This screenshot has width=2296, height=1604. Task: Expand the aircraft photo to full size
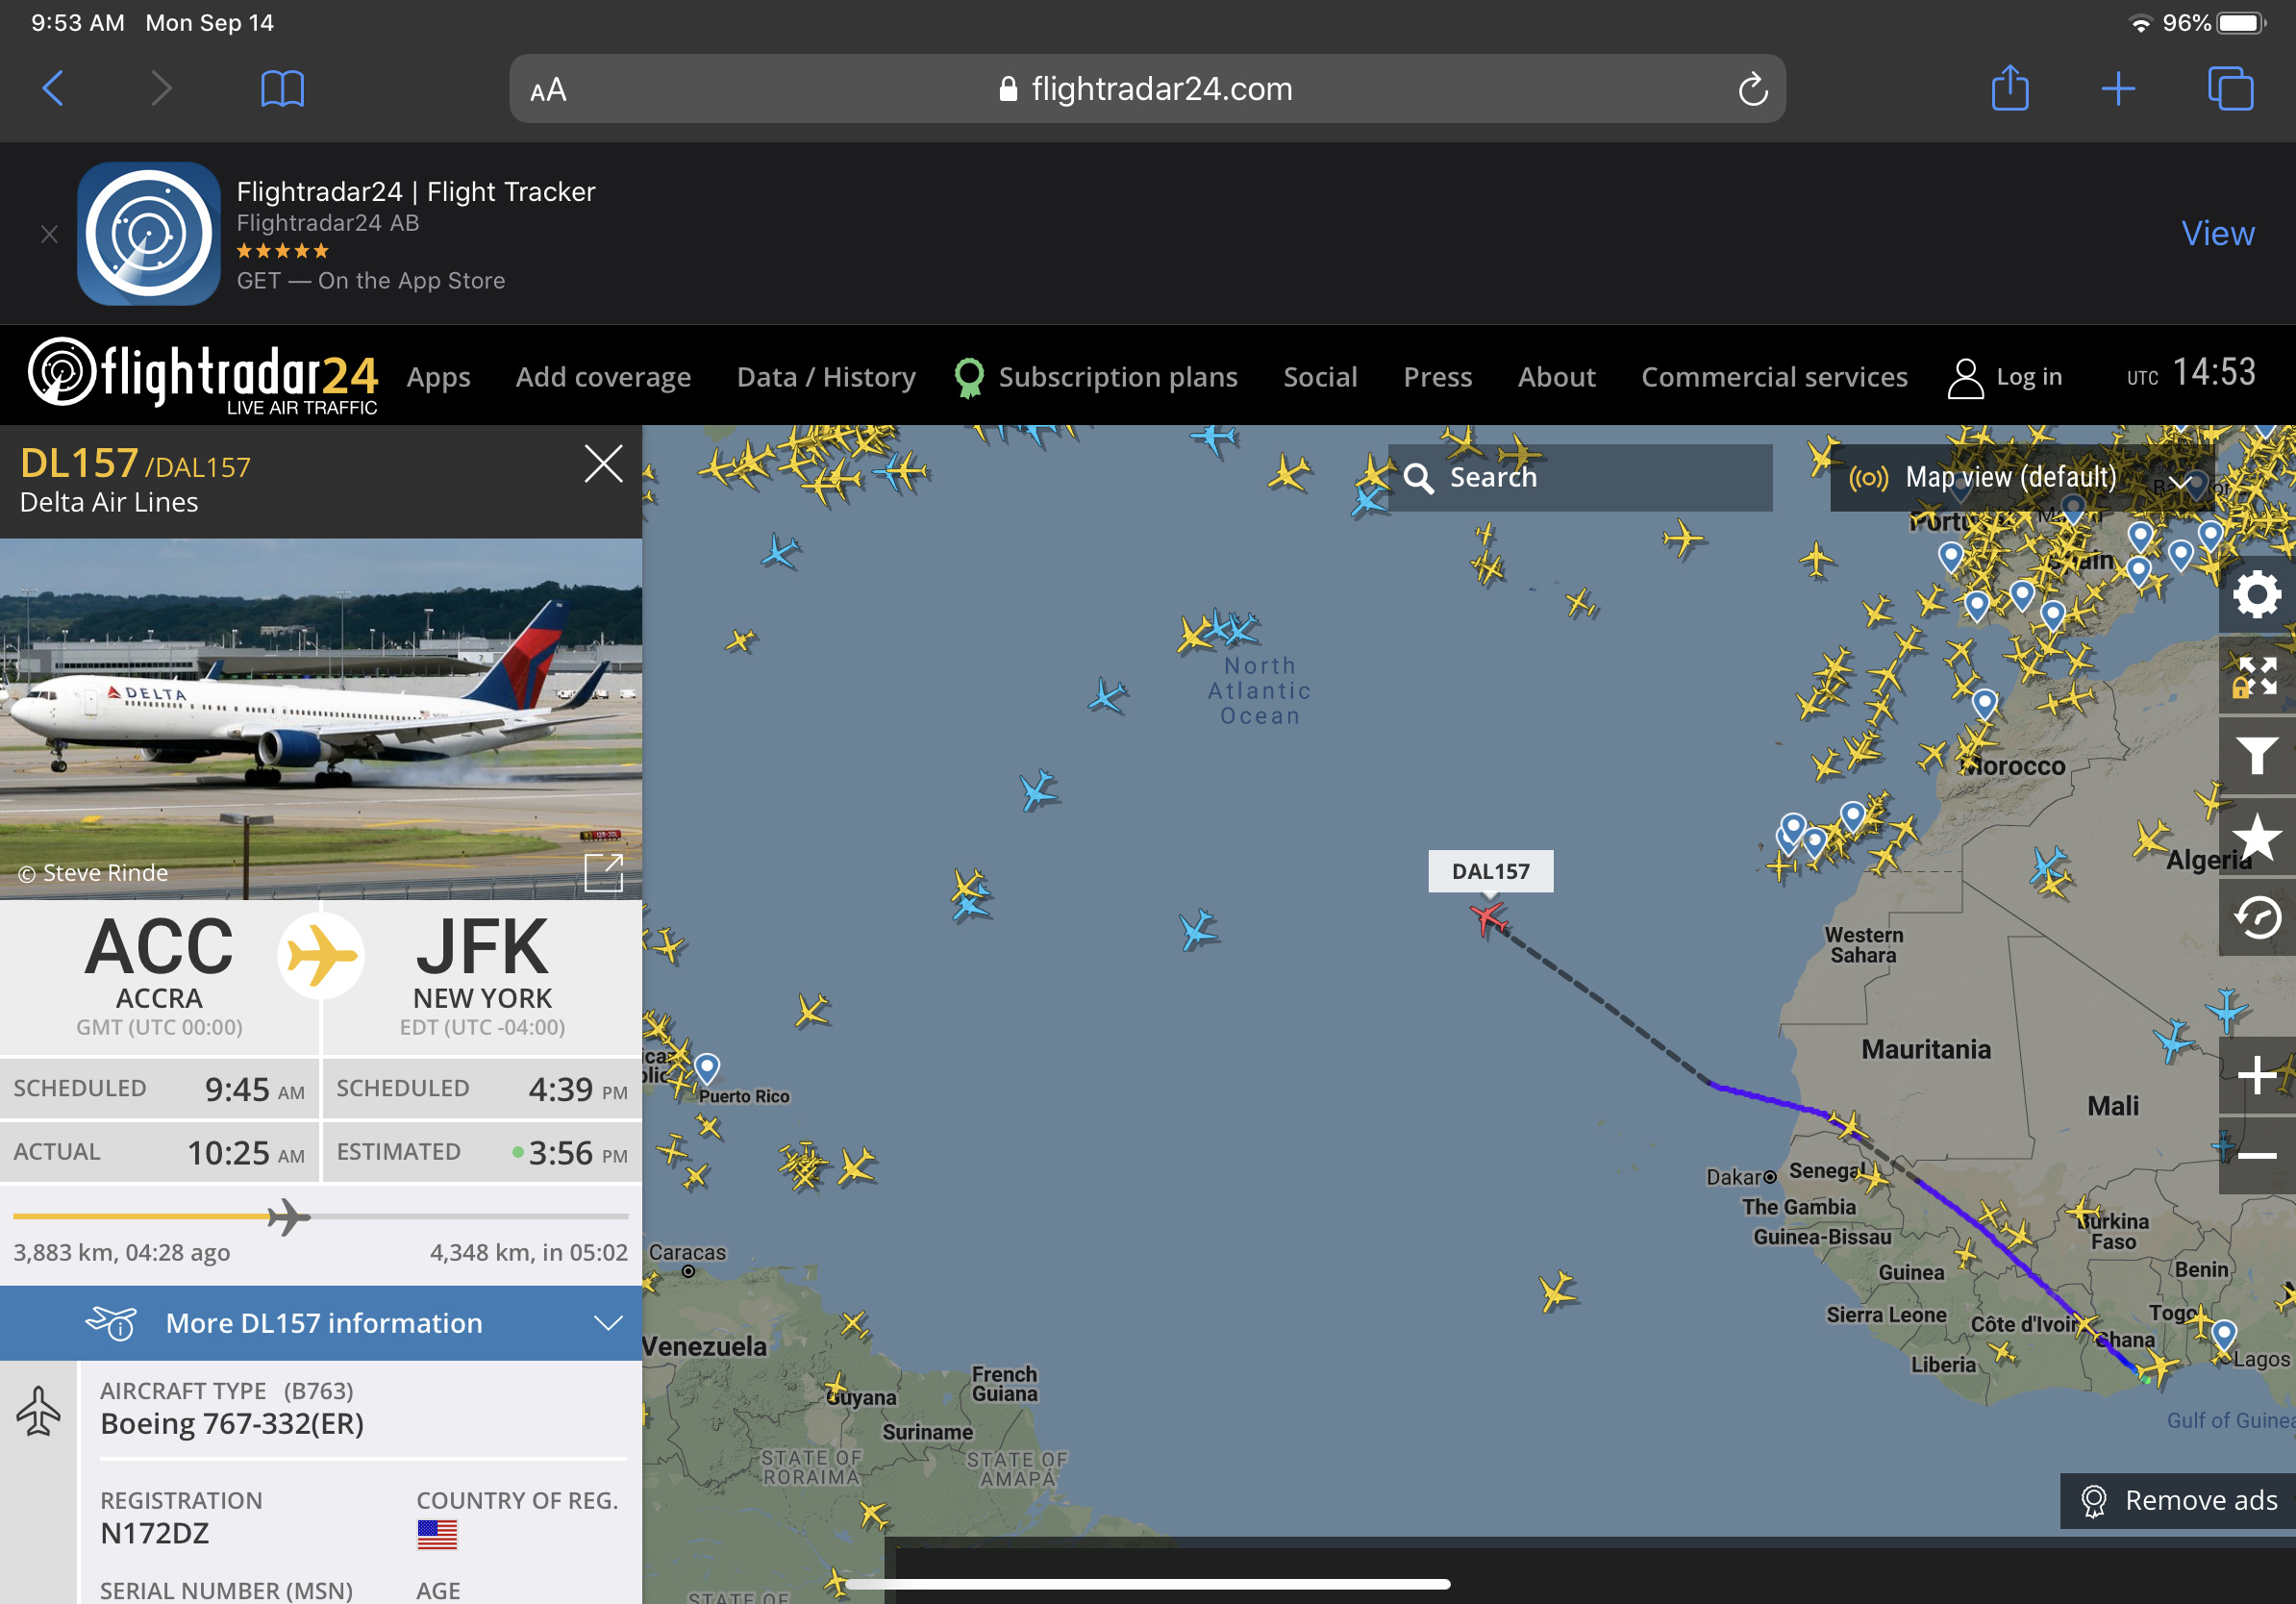[603, 872]
